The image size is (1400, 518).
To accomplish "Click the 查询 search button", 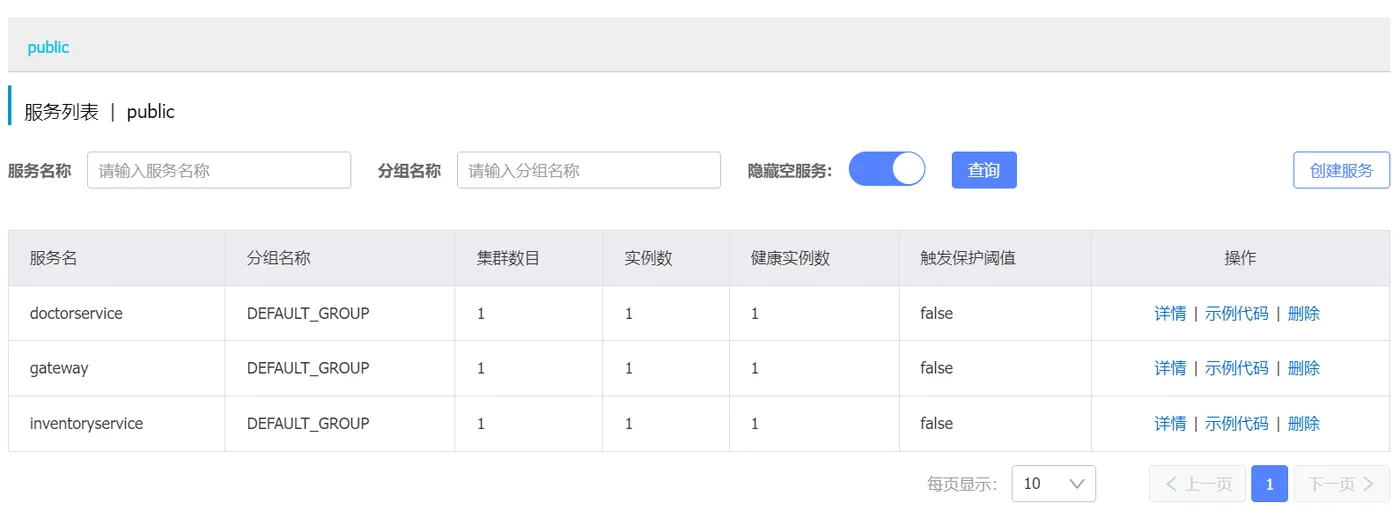I will click(x=984, y=170).
